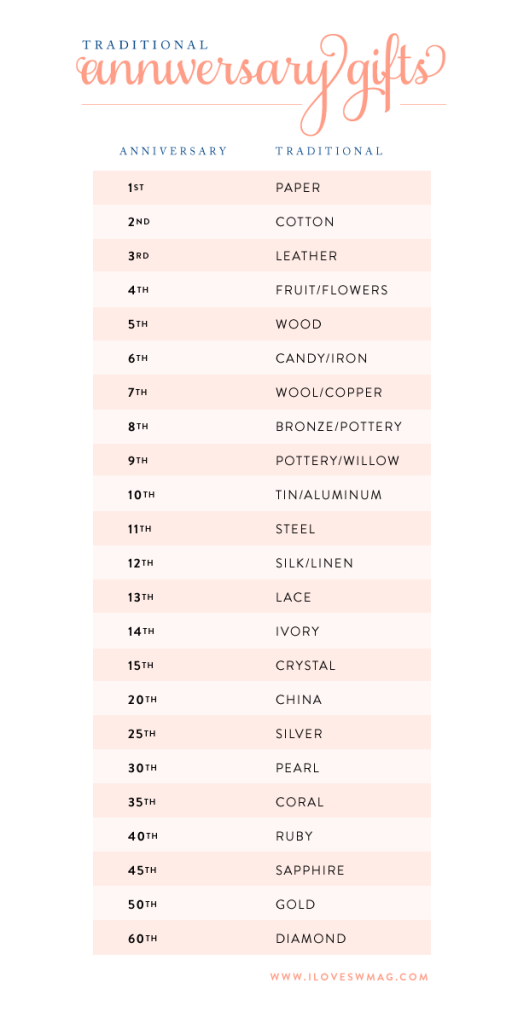Select the Diamond gift entry
Viewport: 512px width, 1024px height.
click(311, 938)
